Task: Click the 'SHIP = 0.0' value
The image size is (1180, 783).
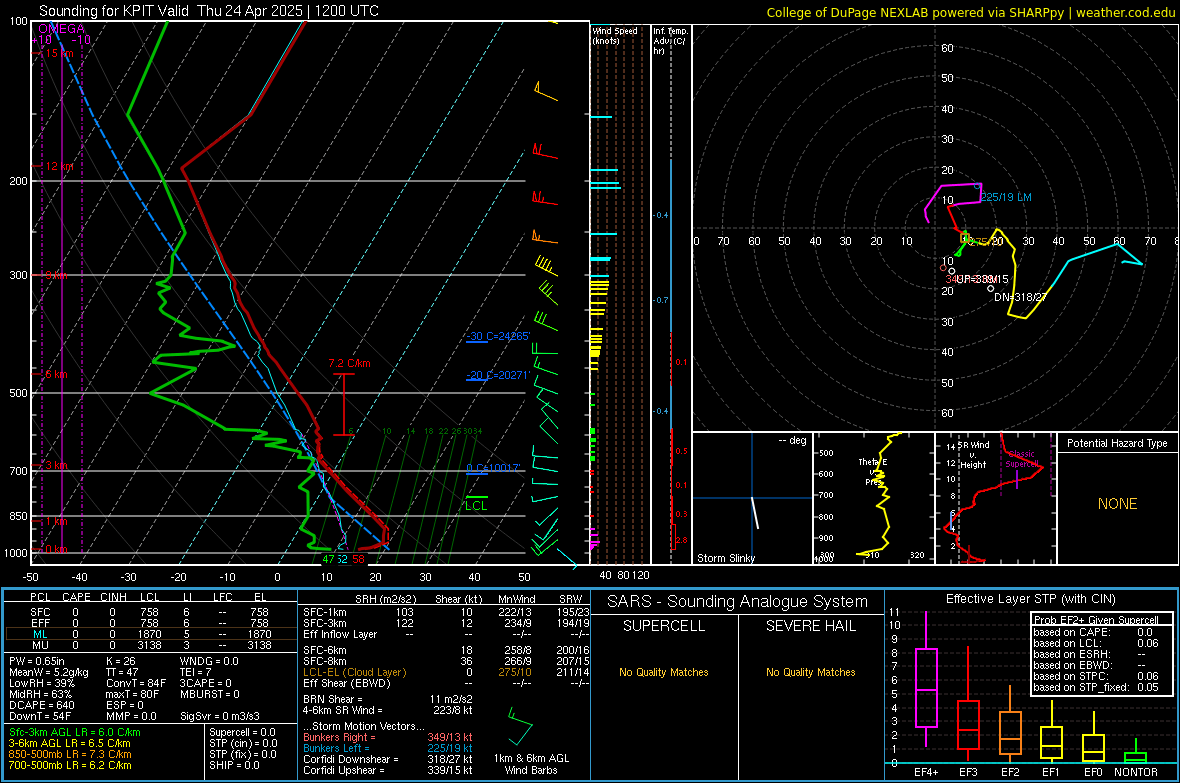Action: (234, 765)
